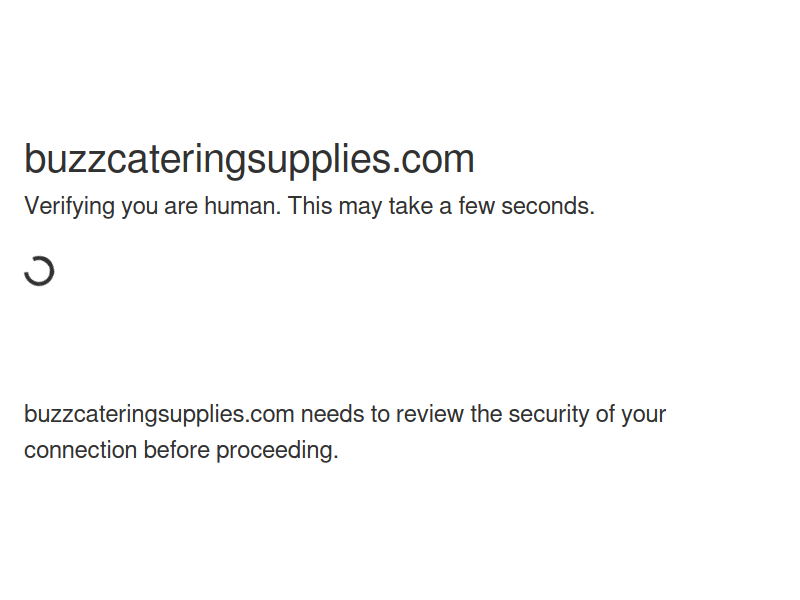Viewport: 800px width, 600px height.
Task: Click the word 'Verifying' in the subtitle
Action: point(69,206)
